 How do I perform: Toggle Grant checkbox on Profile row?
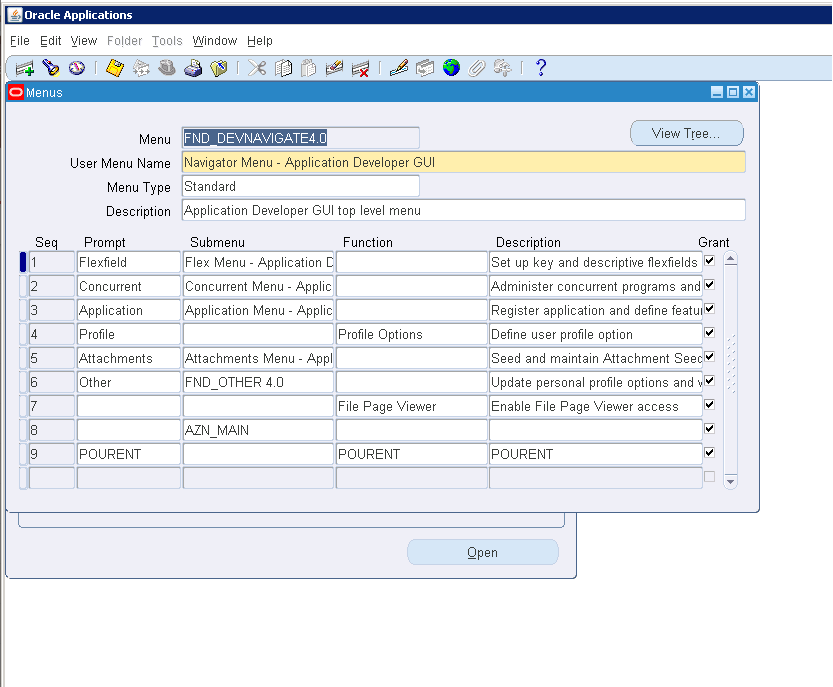[x=709, y=333]
